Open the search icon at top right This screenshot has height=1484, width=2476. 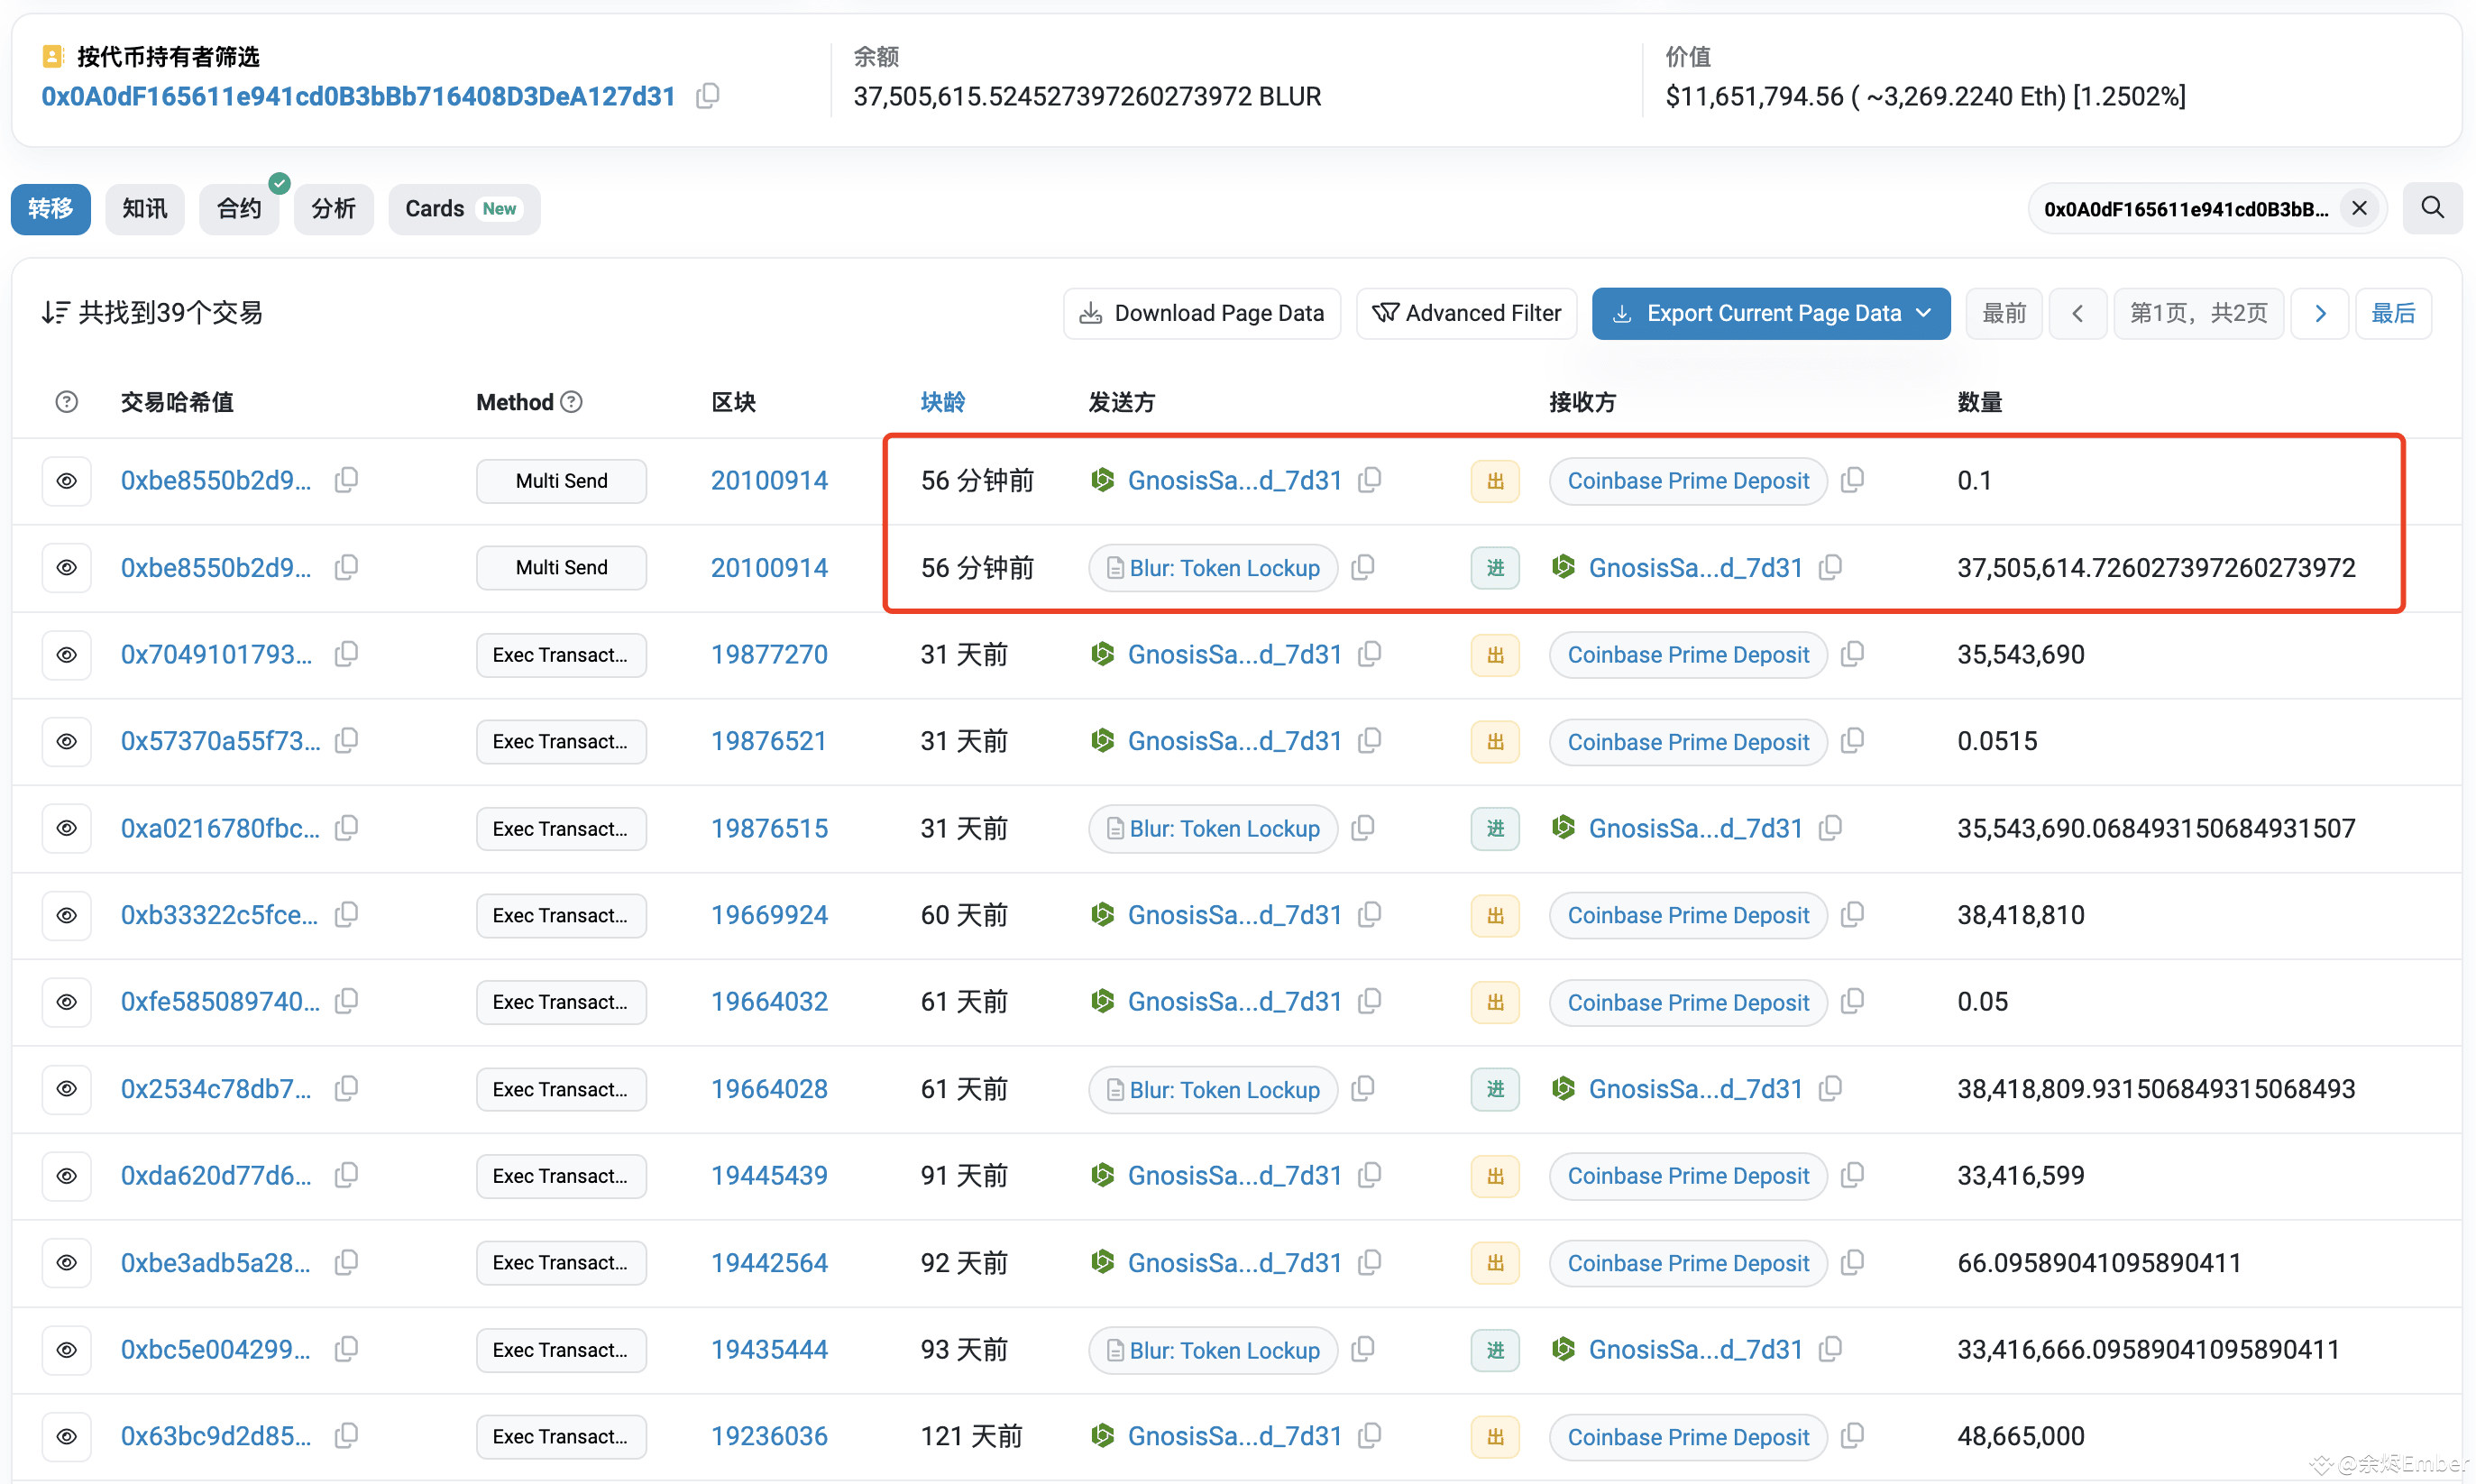[x=2433, y=208]
